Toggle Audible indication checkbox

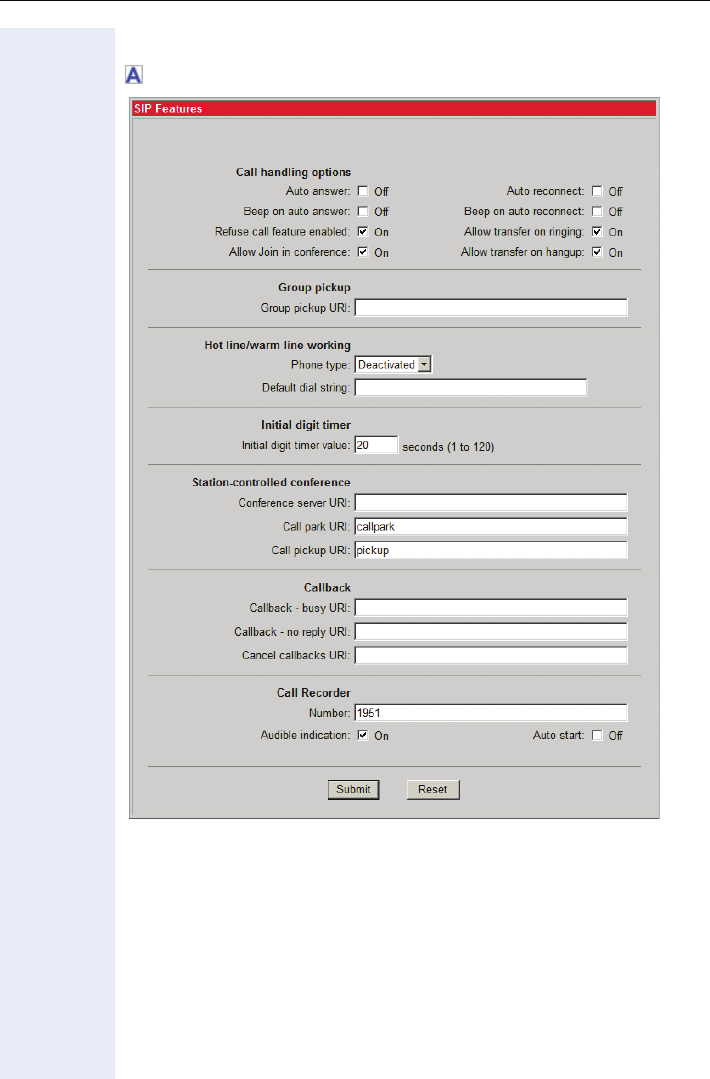(363, 735)
